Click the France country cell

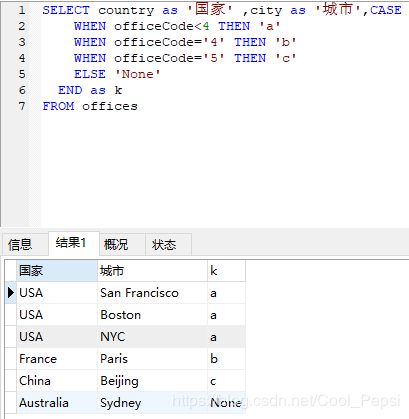click(57, 359)
